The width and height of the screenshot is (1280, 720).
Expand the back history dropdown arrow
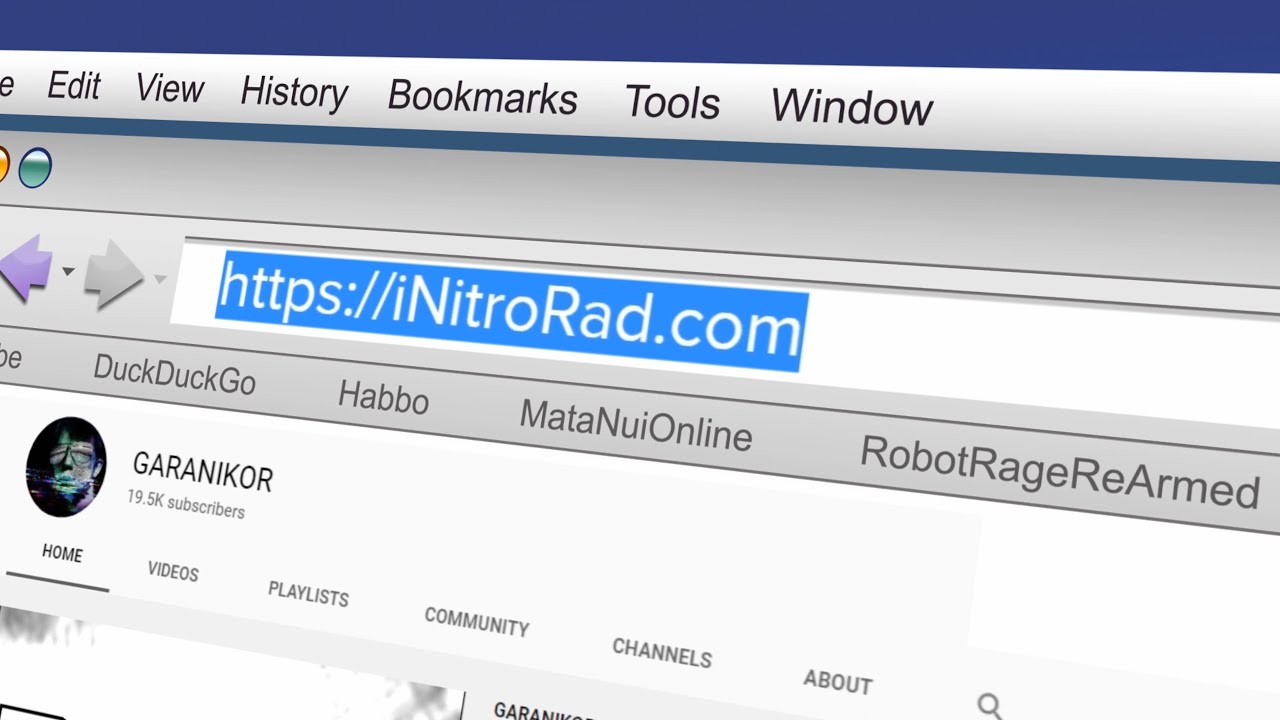pyautogui.click(x=68, y=271)
